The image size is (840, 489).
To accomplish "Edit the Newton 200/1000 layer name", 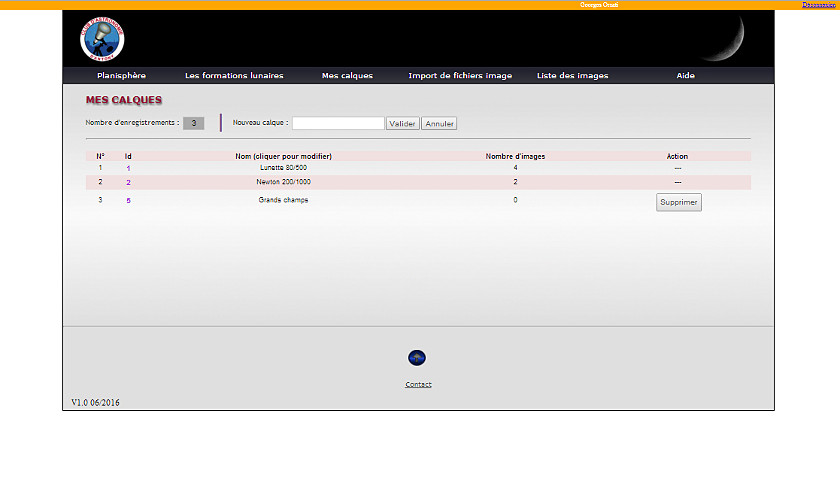I will coord(283,182).
